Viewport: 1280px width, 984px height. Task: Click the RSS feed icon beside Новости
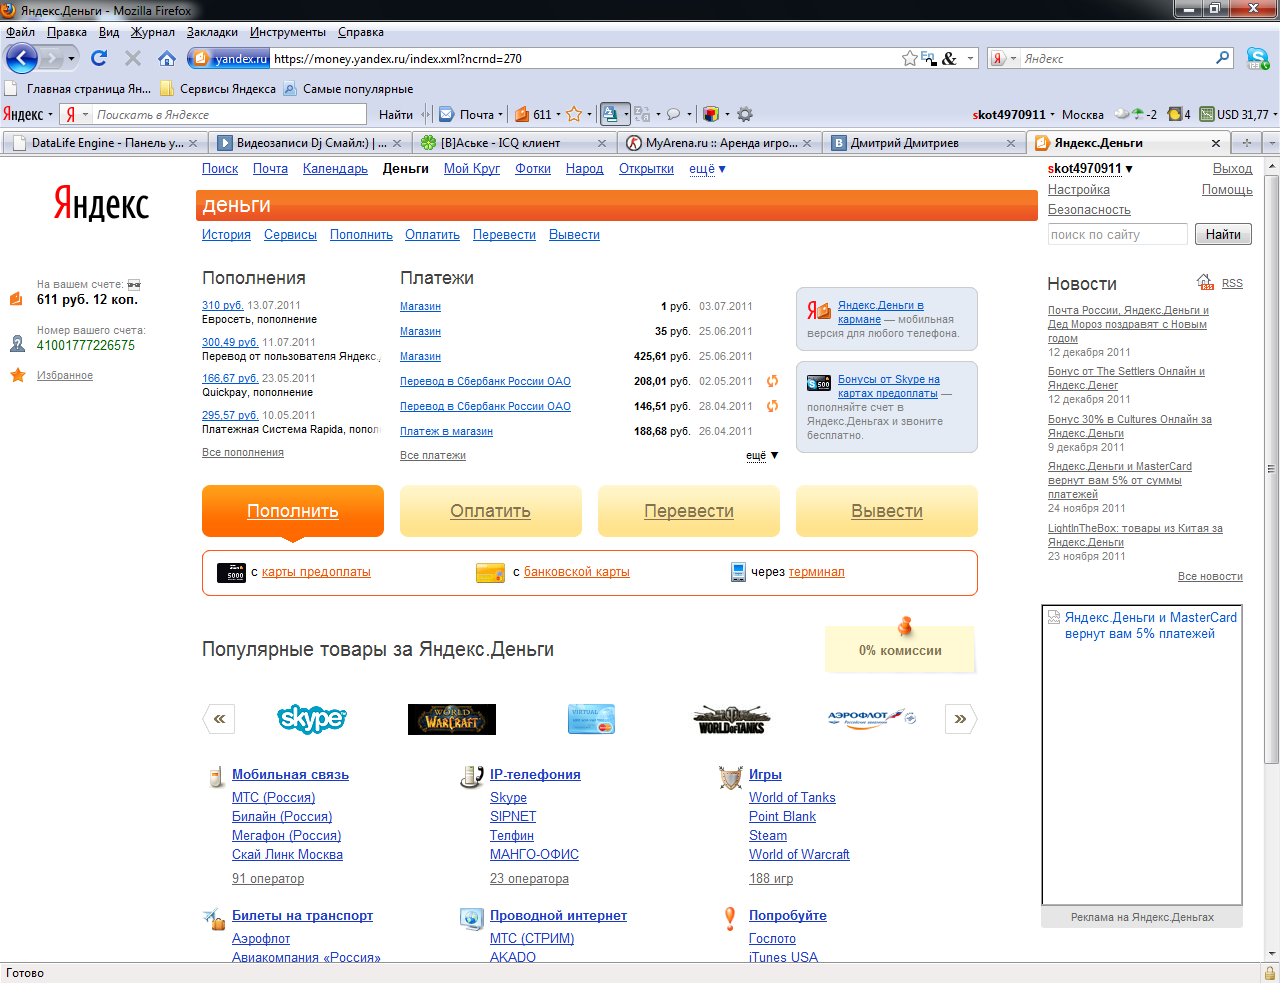tap(1205, 283)
